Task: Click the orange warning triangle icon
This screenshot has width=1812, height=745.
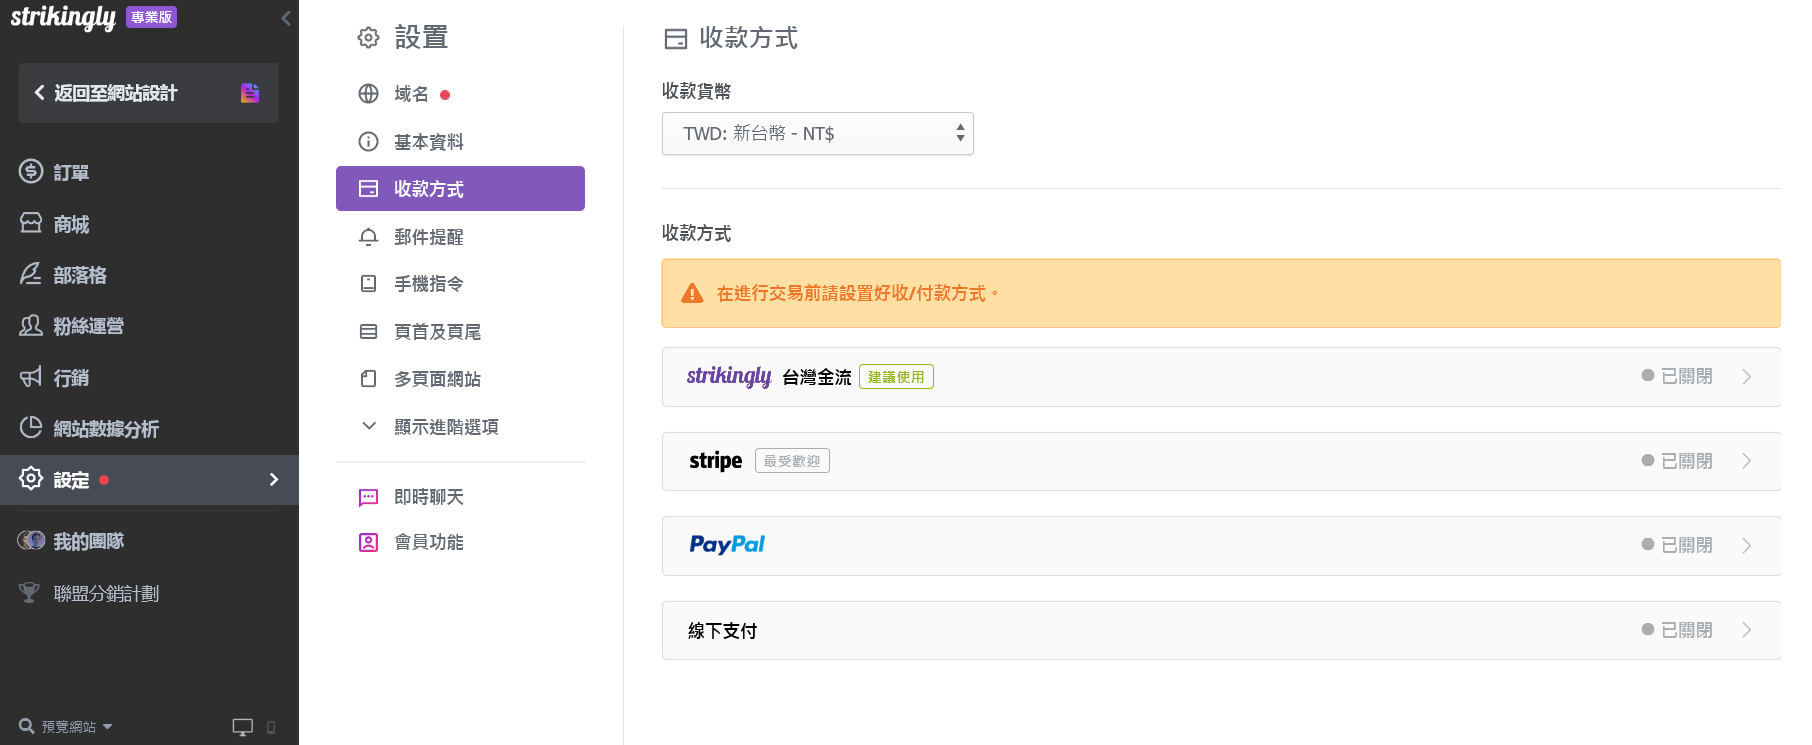Action: pyautogui.click(x=692, y=293)
